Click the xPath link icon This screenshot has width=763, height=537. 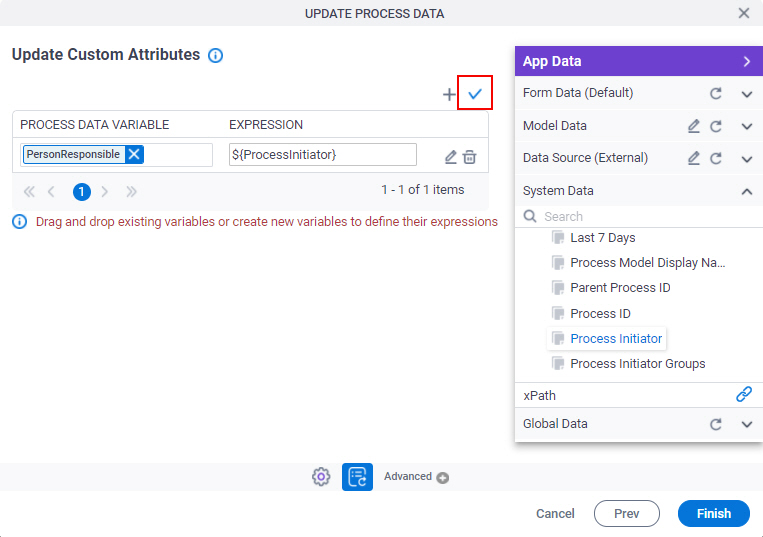[744, 394]
